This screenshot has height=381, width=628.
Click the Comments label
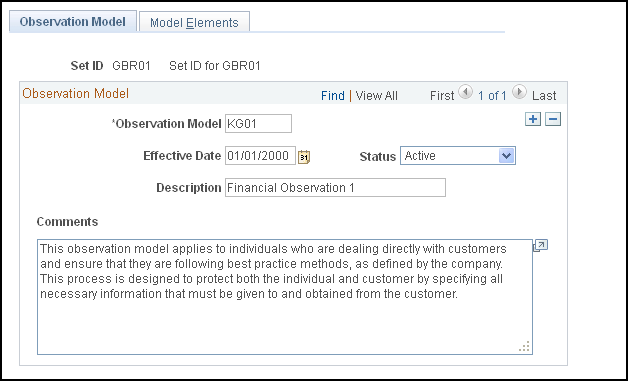pyautogui.click(x=67, y=222)
